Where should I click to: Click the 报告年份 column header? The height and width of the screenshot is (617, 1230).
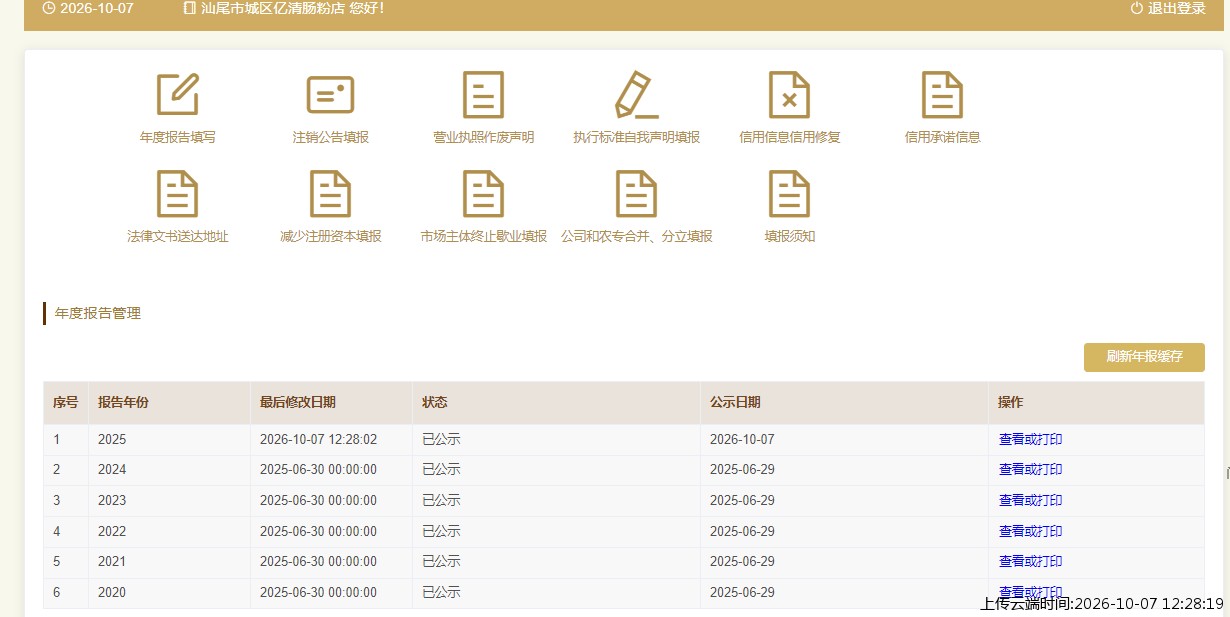[123, 402]
